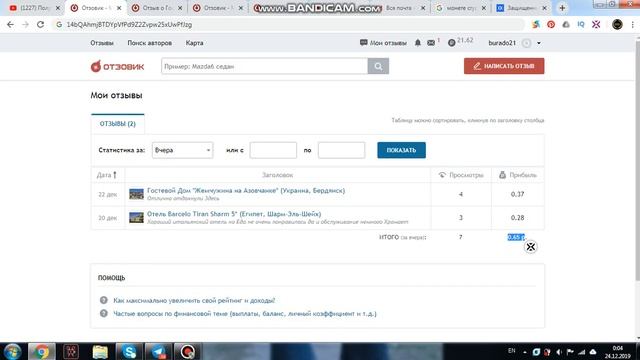Click profit value 0.28
640x360 pixels.
point(517,218)
